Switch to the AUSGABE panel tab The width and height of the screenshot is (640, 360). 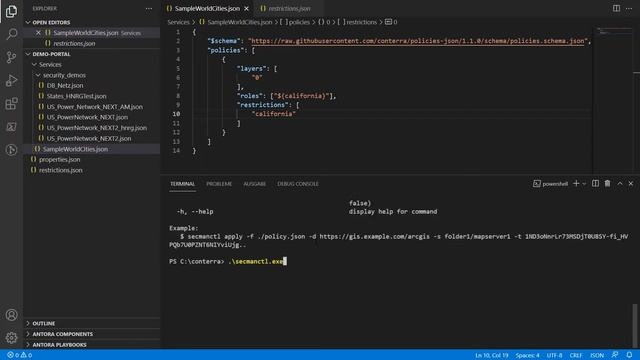(x=255, y=184)
